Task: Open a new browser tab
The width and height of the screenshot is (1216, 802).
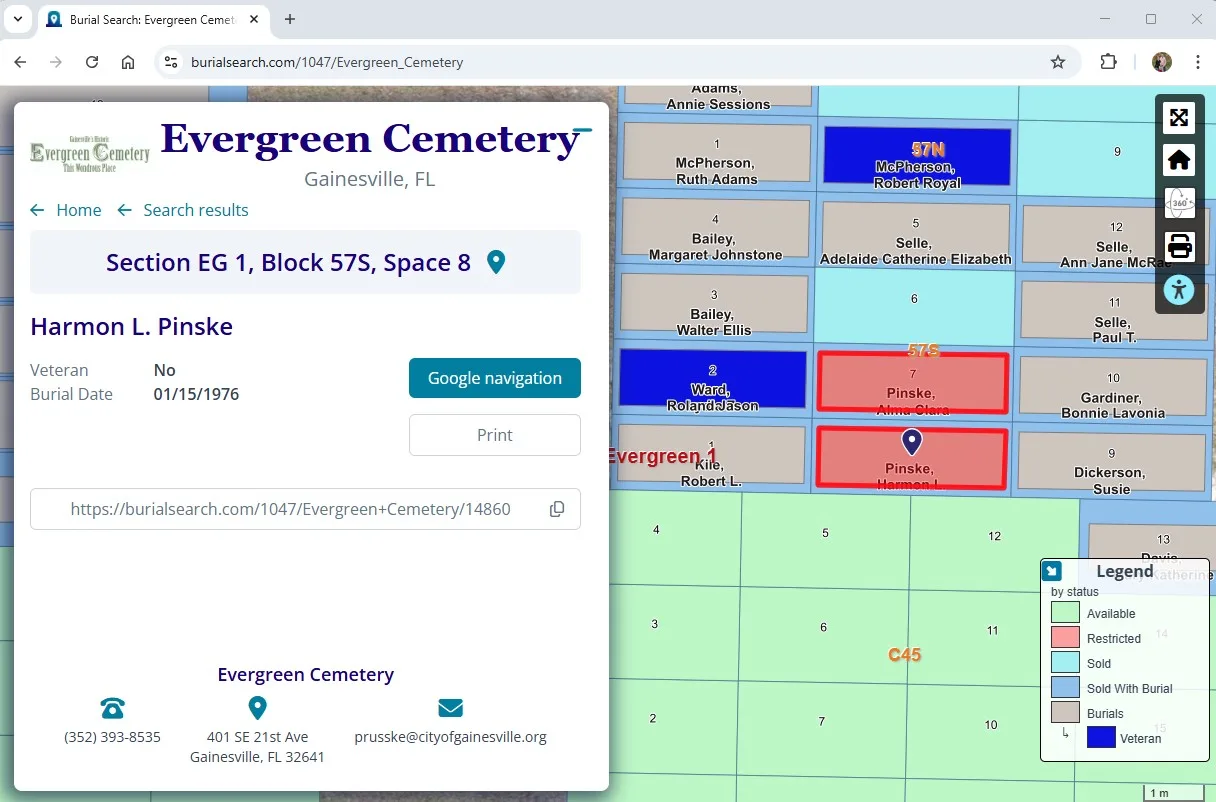Action: [290, 19]
